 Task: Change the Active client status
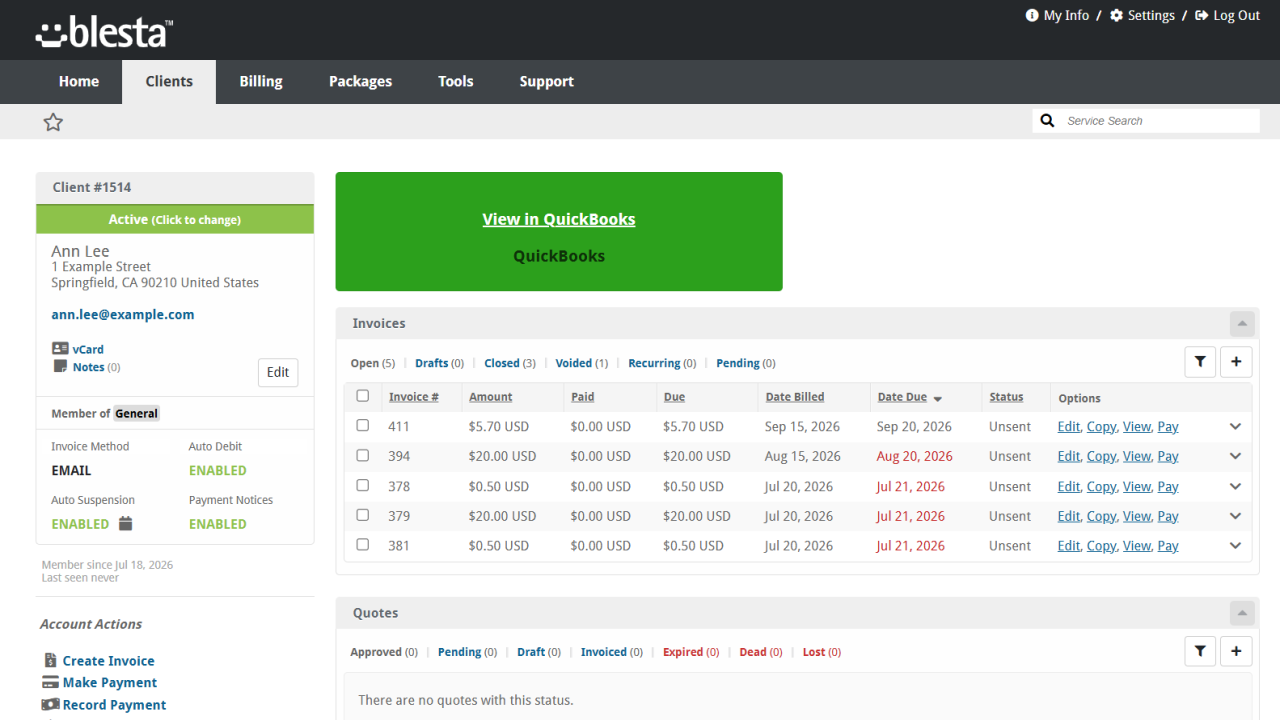click(x=175, y=219)
